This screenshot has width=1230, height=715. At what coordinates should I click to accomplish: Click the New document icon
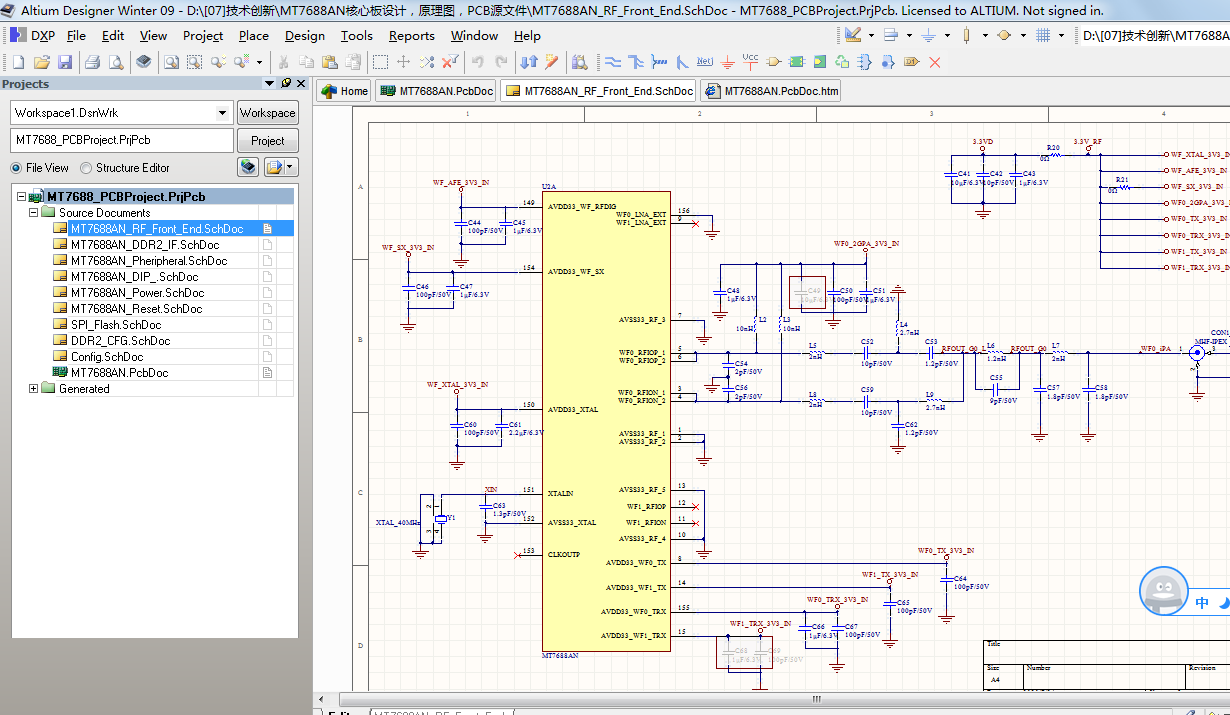coord(18,62)
